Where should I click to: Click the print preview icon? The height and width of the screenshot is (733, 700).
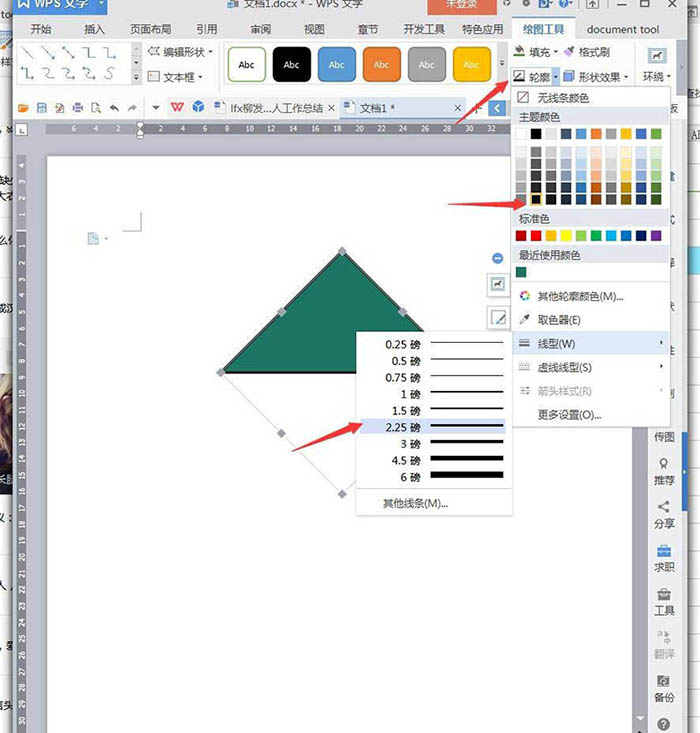pyautogui.click(x=96, y=108)
